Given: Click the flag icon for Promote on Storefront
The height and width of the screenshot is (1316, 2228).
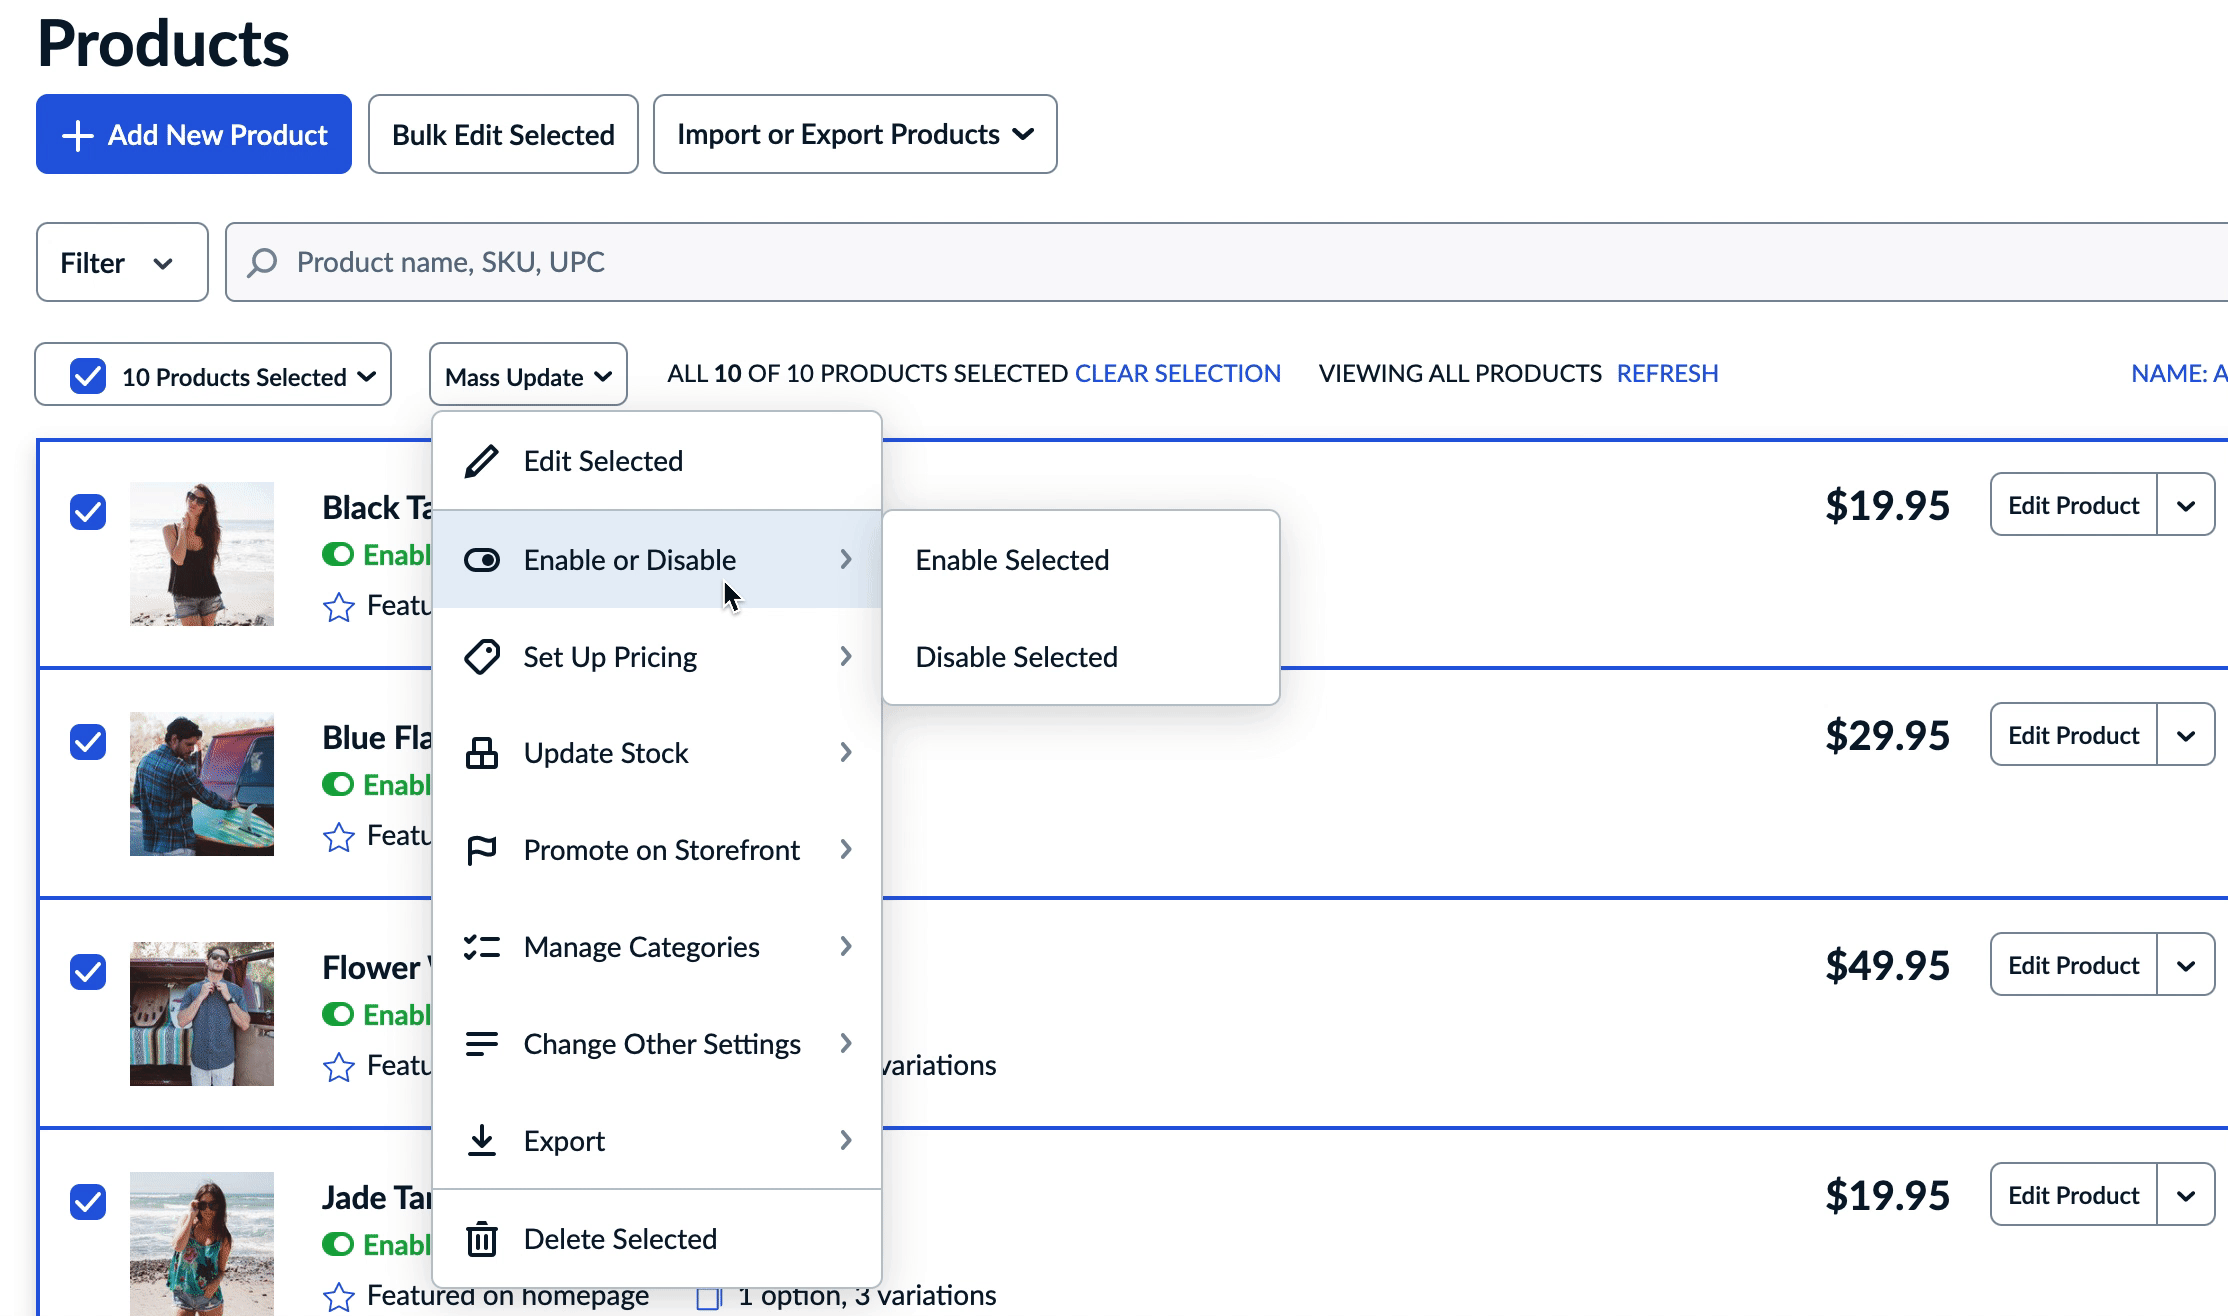Looking at the screenshot, I should [481, 850].
